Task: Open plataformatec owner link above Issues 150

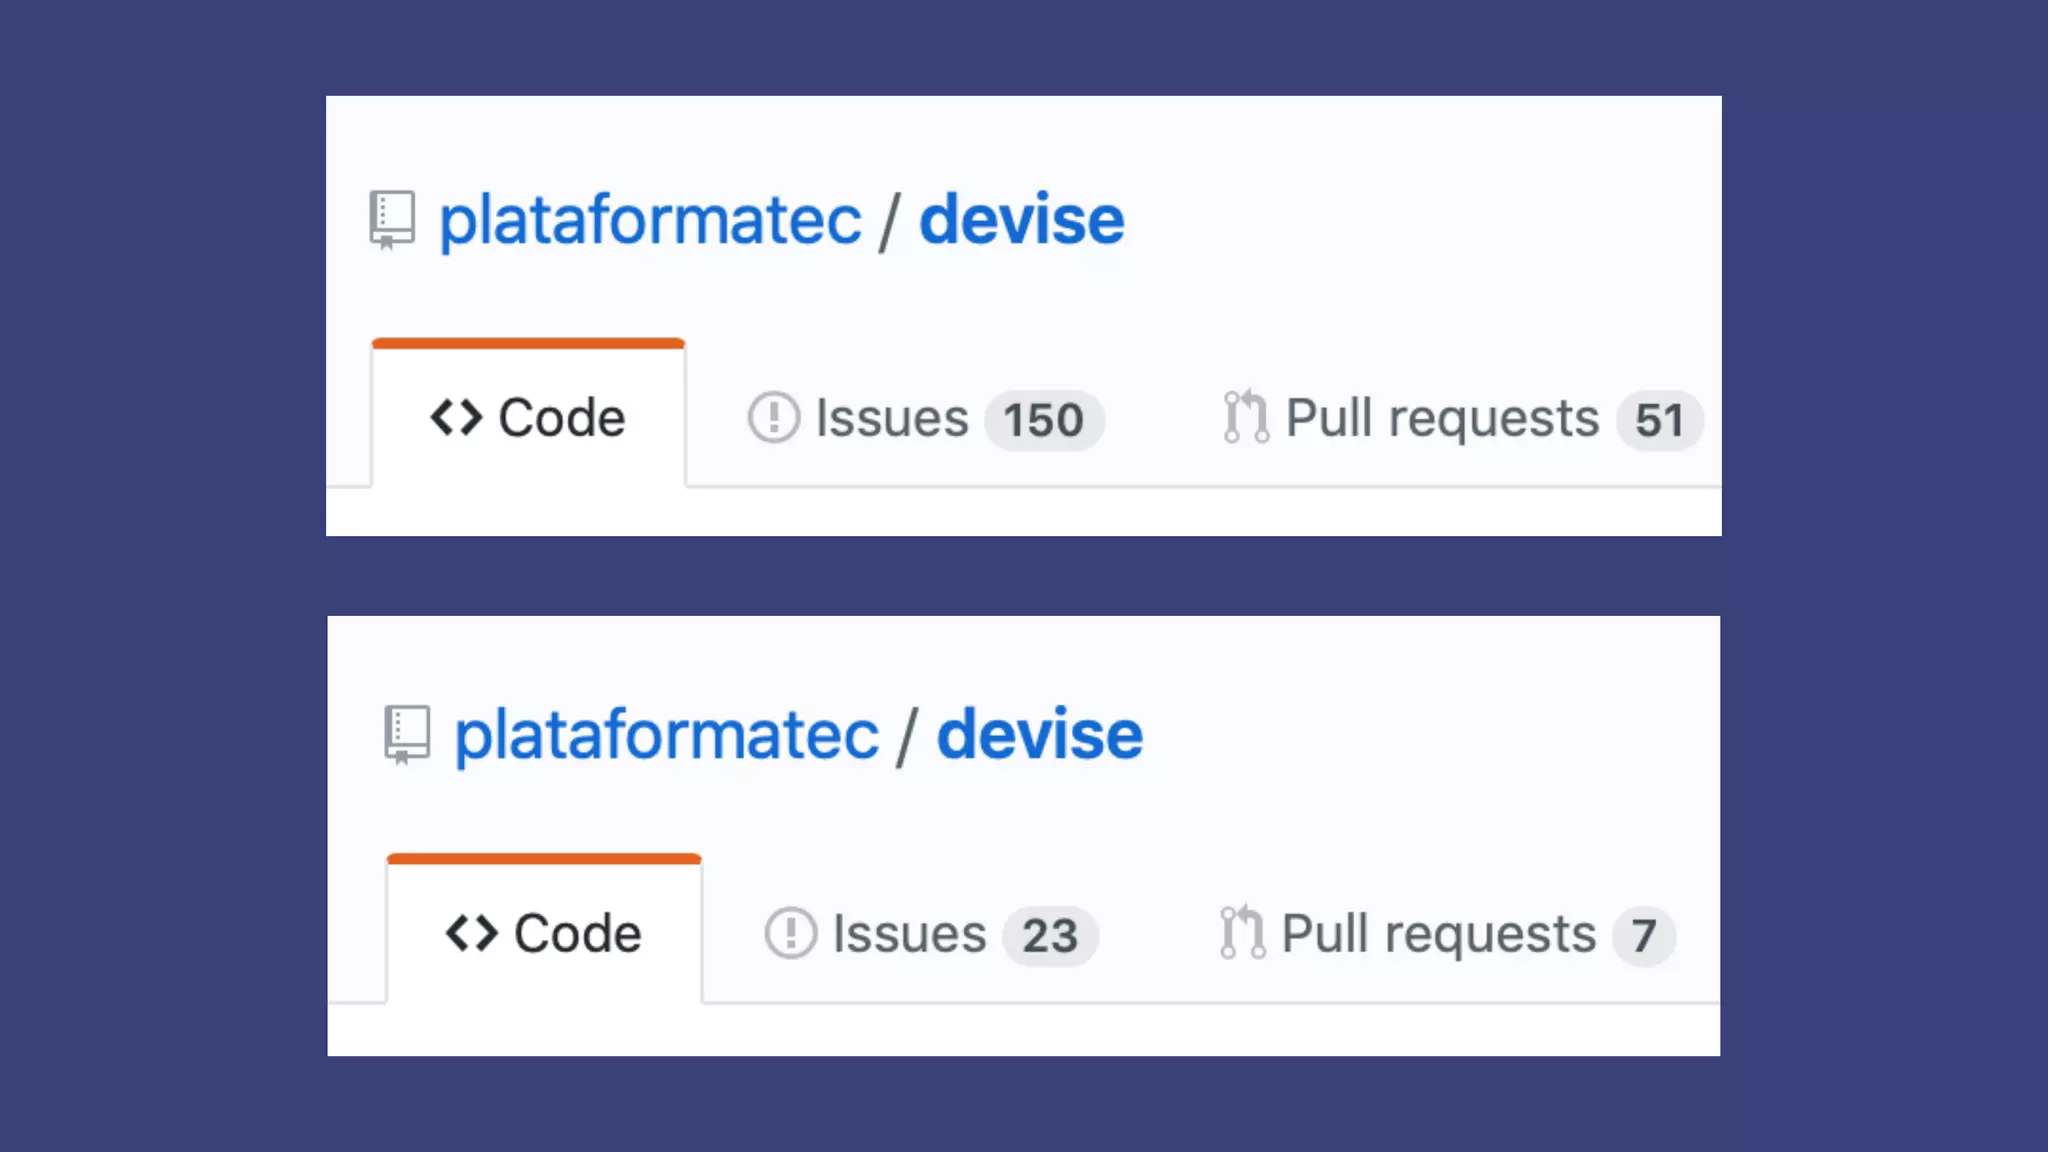Action: point(650,220)
